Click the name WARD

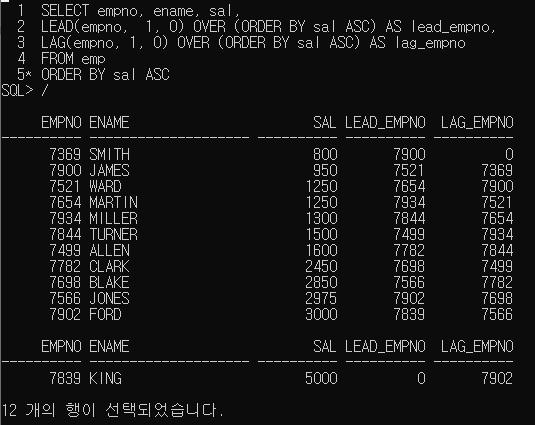(x=105, y=187)
